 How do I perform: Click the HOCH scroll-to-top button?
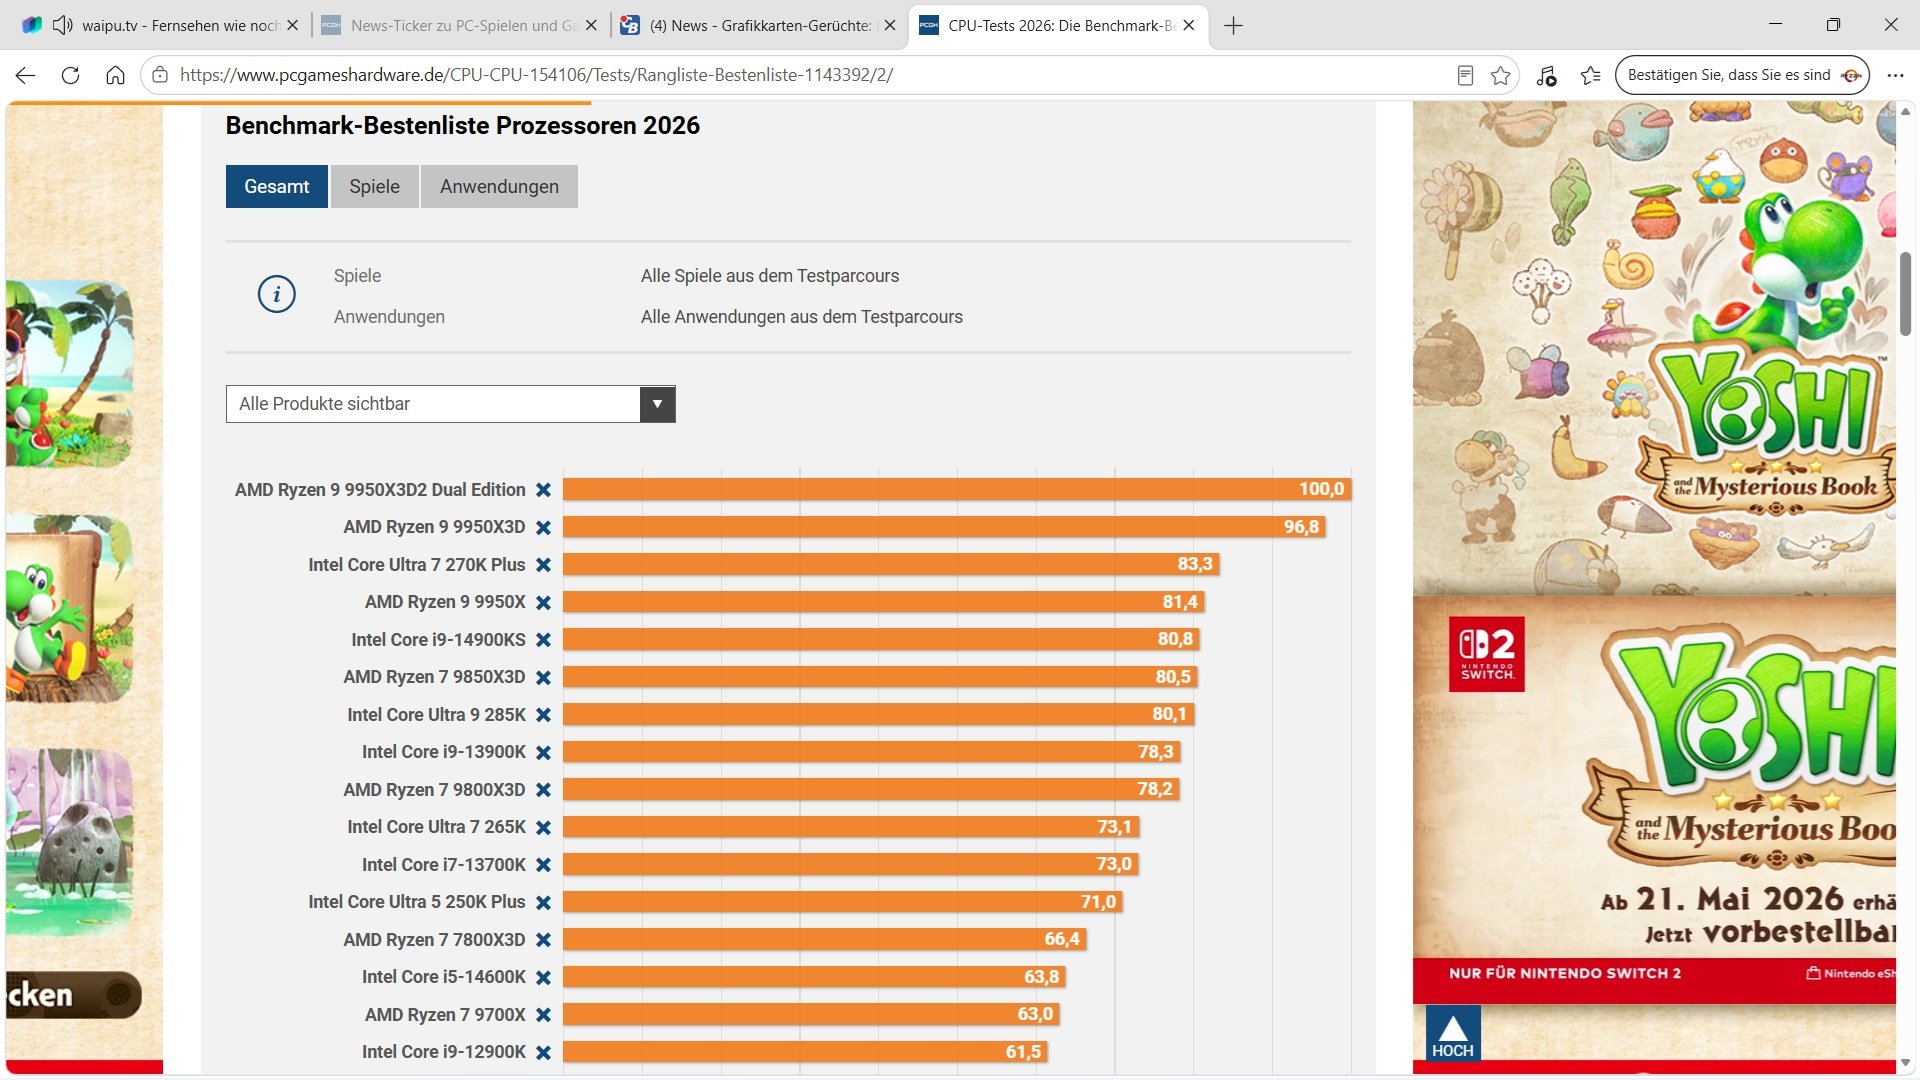click(1452, 1033)
